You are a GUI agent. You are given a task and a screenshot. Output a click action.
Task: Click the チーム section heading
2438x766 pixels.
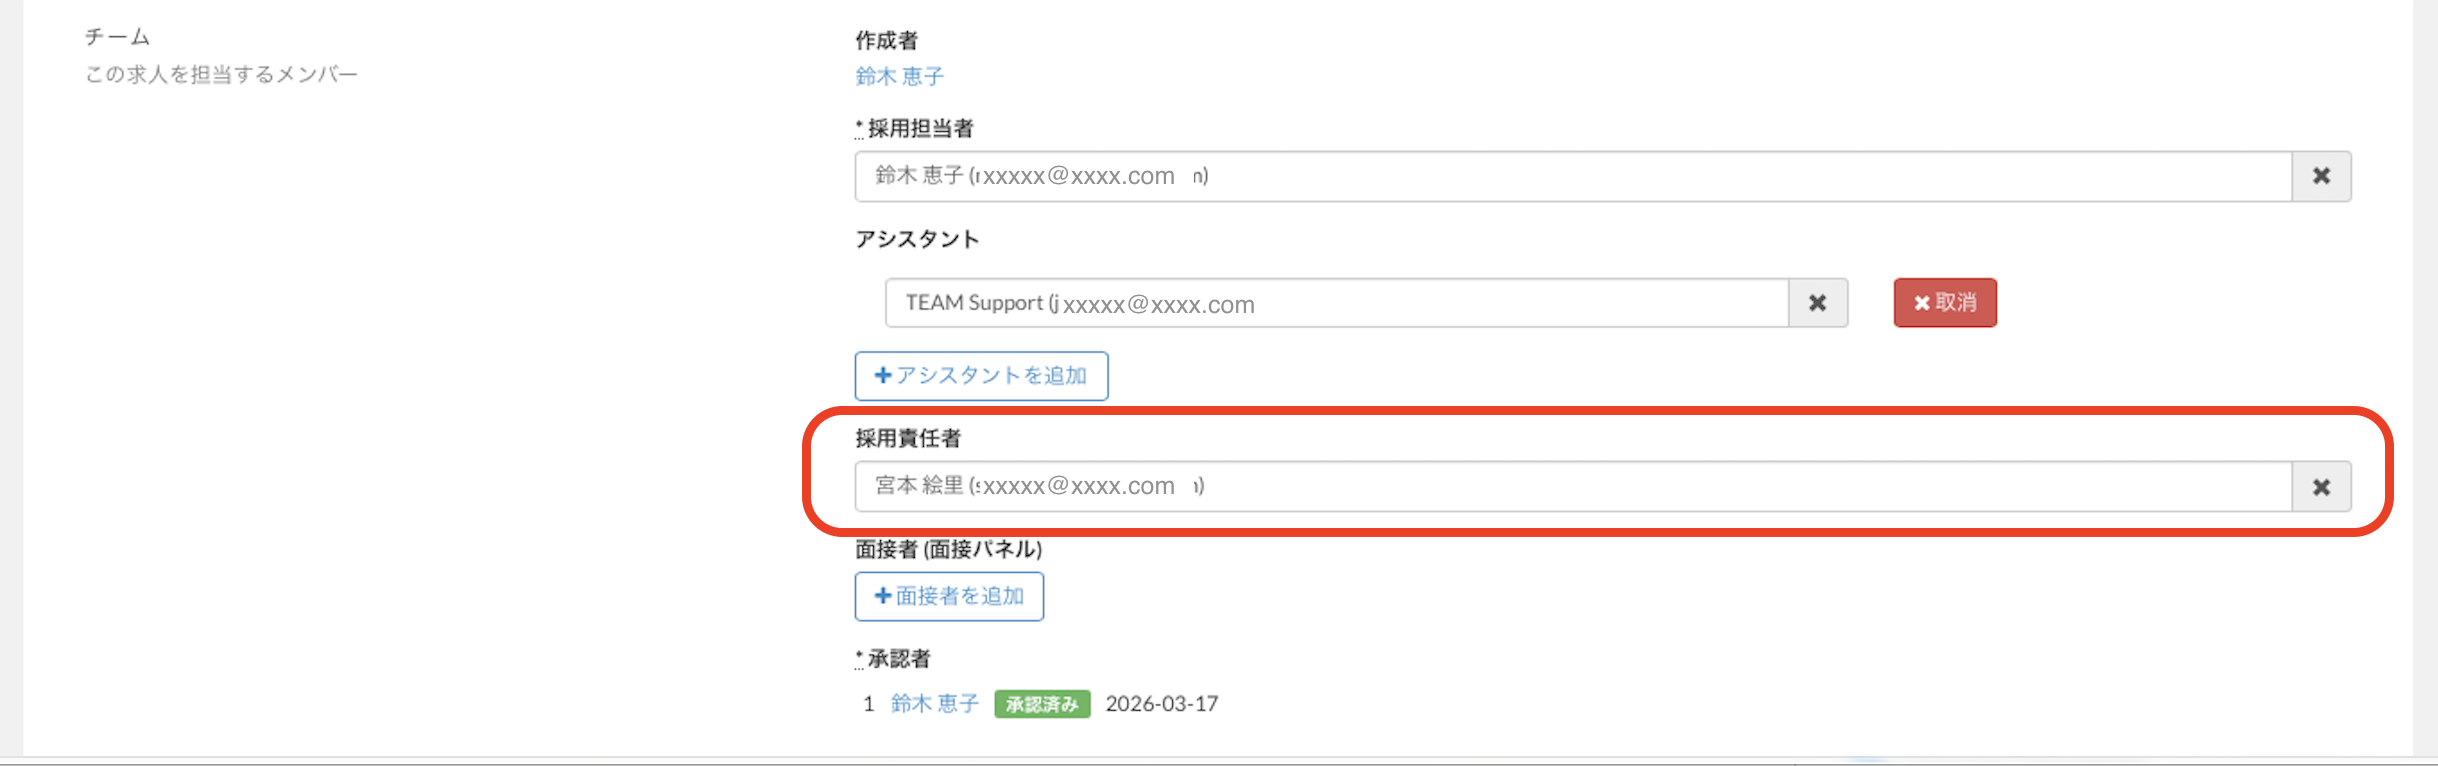click(x=117, y=37)
